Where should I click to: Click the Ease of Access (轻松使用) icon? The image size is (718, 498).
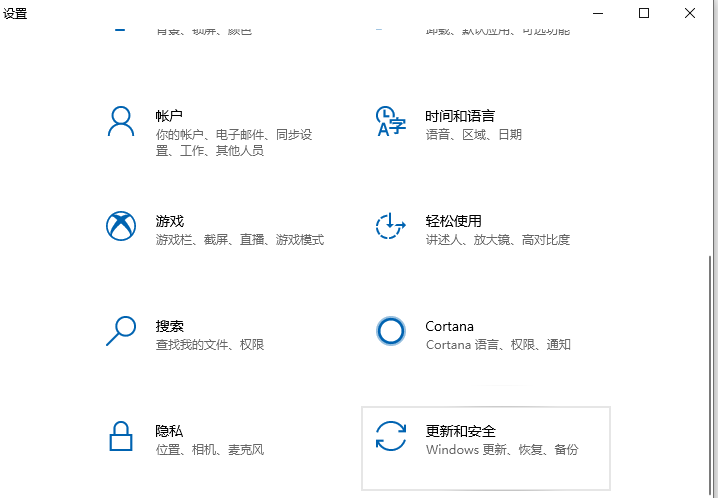point(391,226)
